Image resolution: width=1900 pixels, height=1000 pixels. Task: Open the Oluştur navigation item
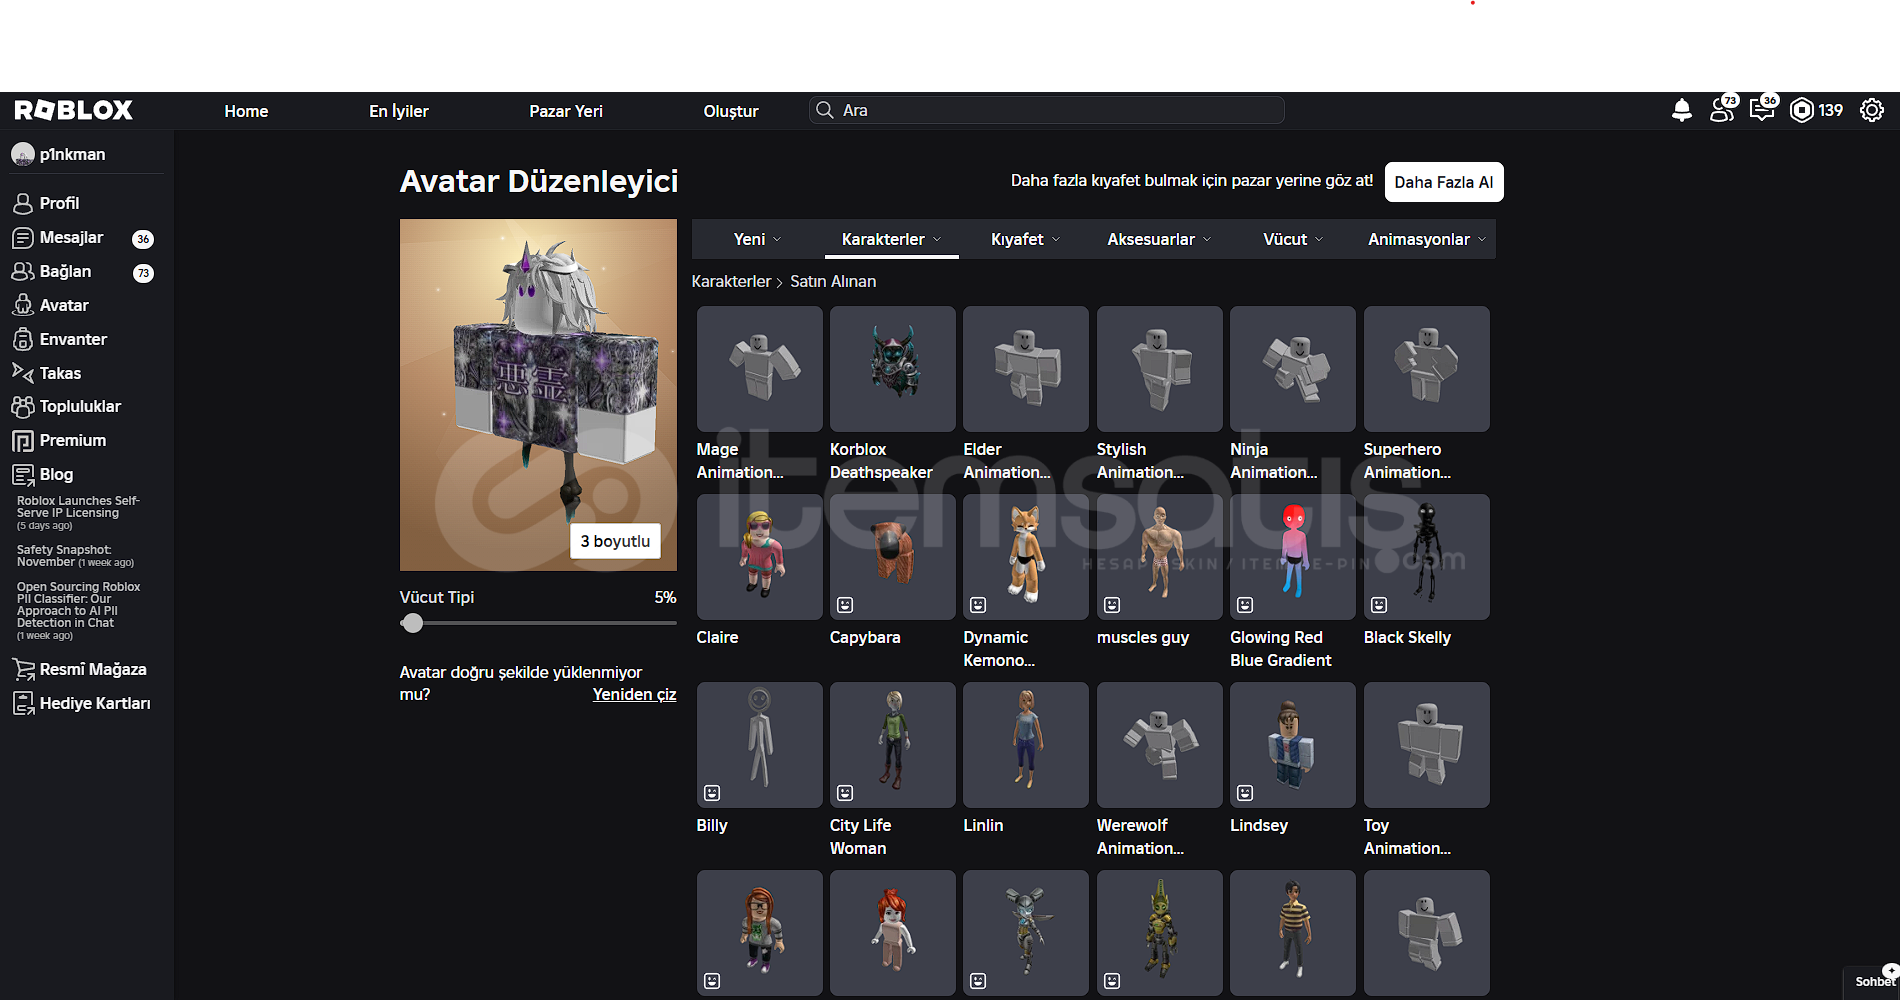pos(730,111)
